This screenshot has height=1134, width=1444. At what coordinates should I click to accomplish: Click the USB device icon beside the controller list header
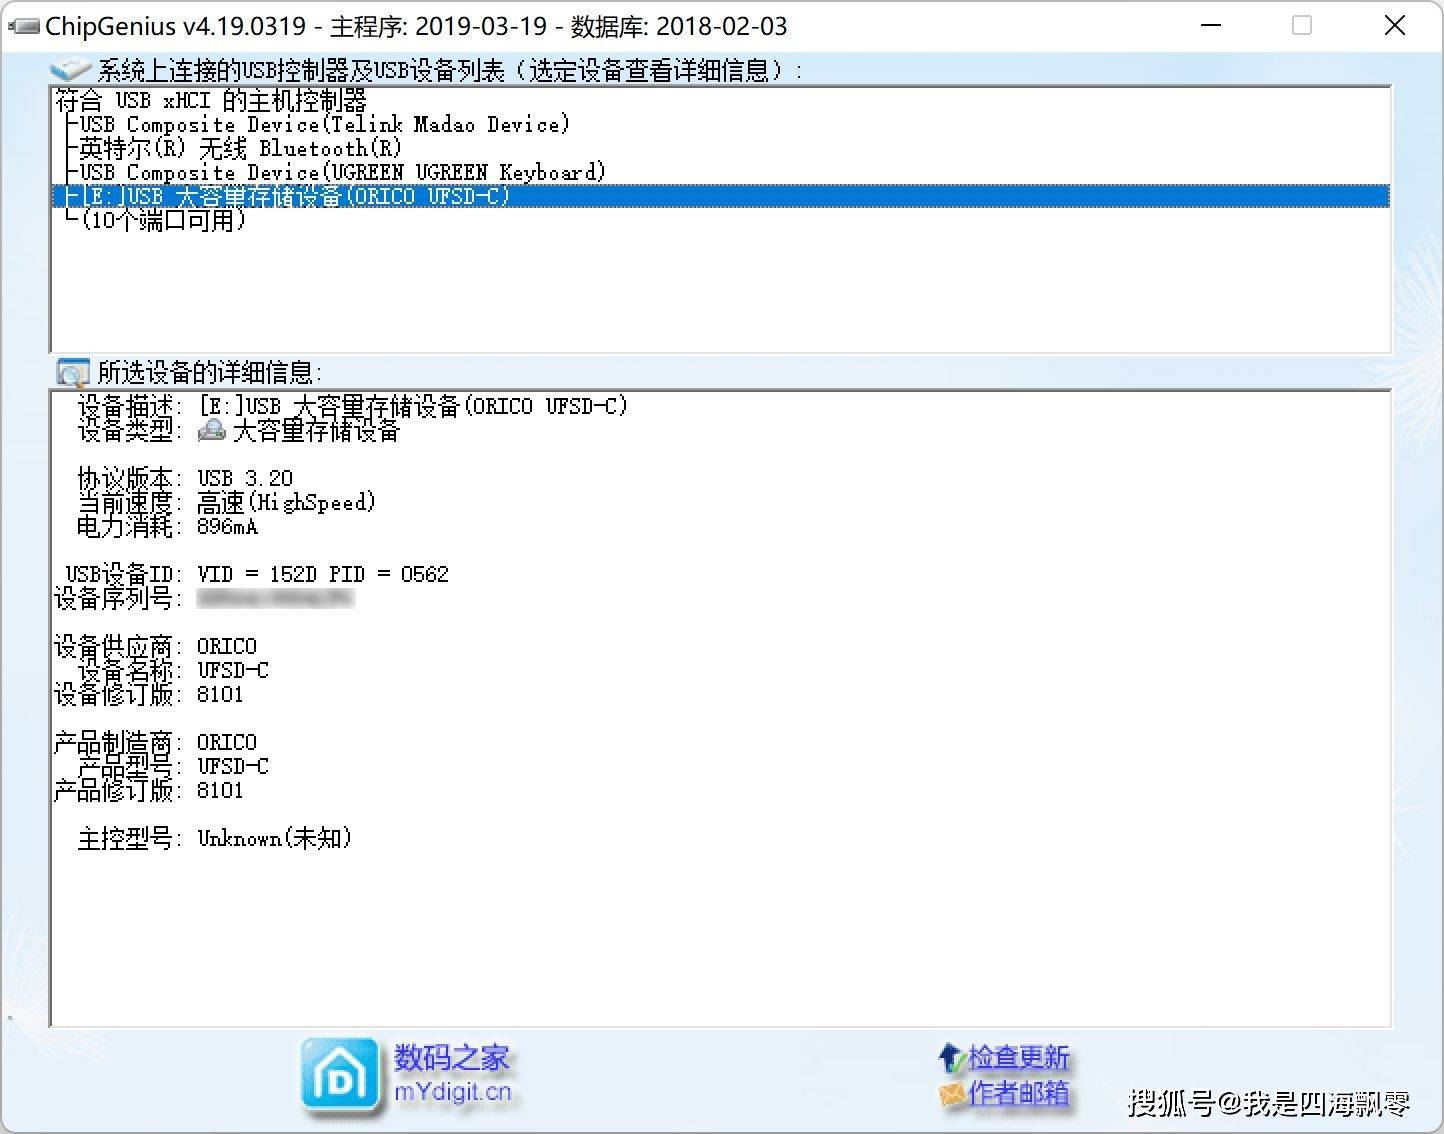click(68, 69)
